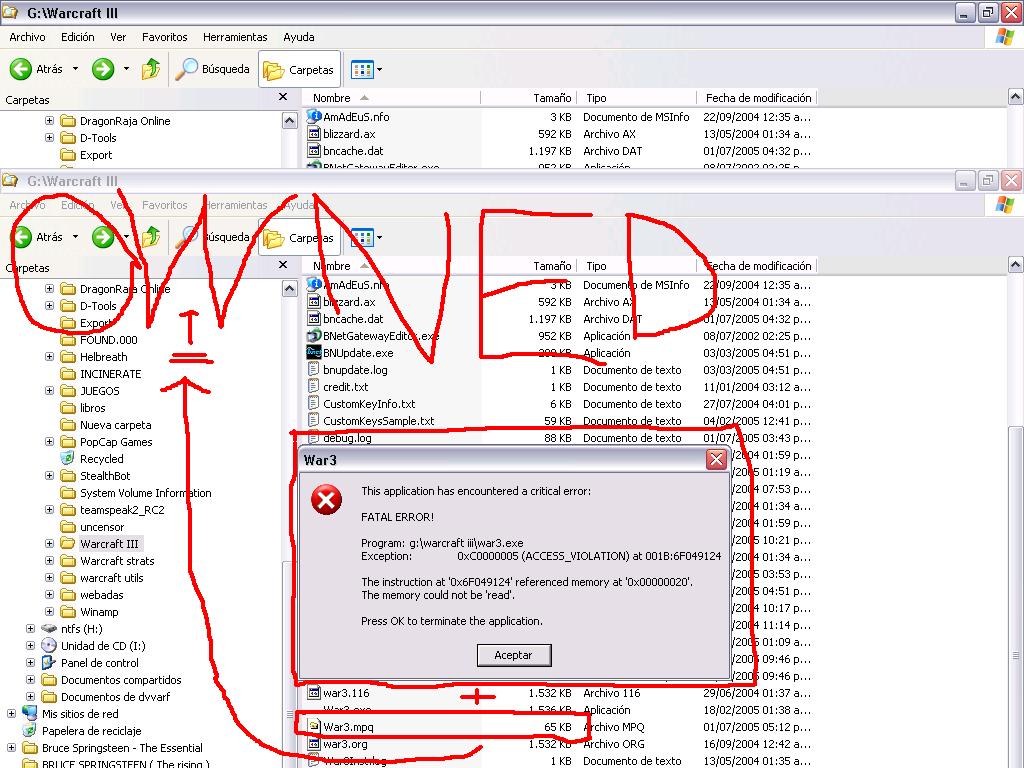
Task: Select Mis sitios de red network icon
Action: 30,713
